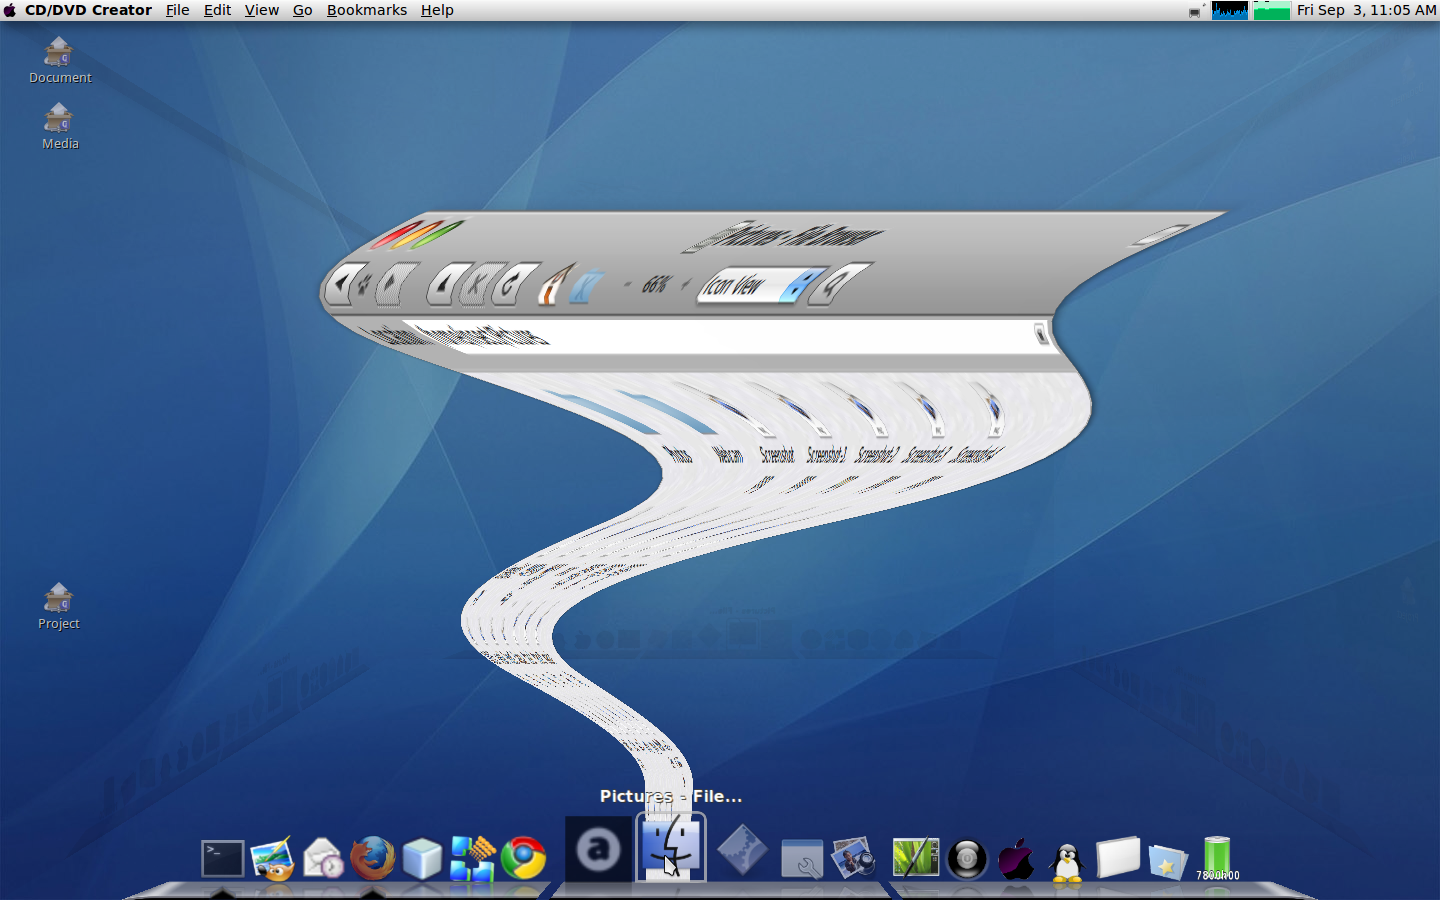Viewport: 1440px width, 900px height.
Task: Open the Edit menu
Action: pos(217,10)
